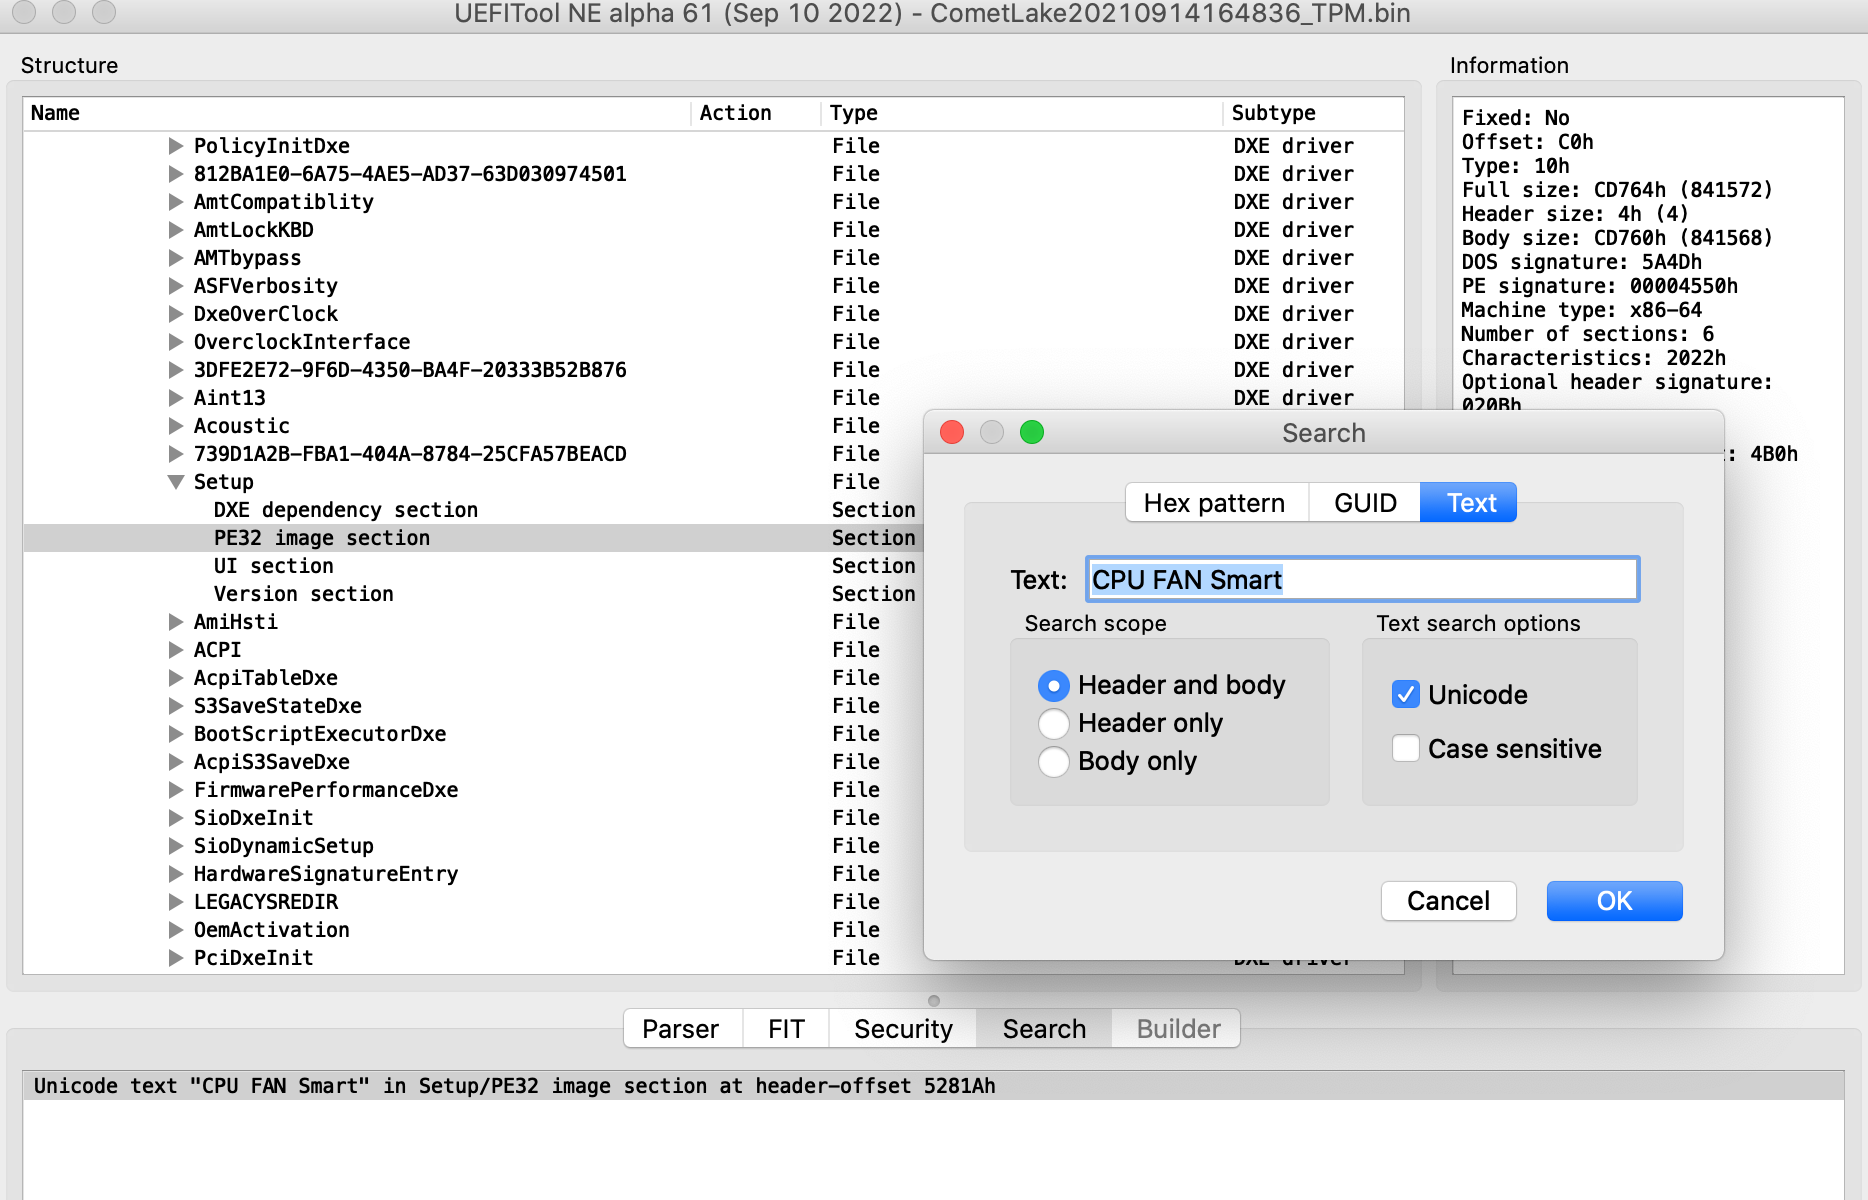Select the HardwareSignatureEntry row

[x=474, y=874]
